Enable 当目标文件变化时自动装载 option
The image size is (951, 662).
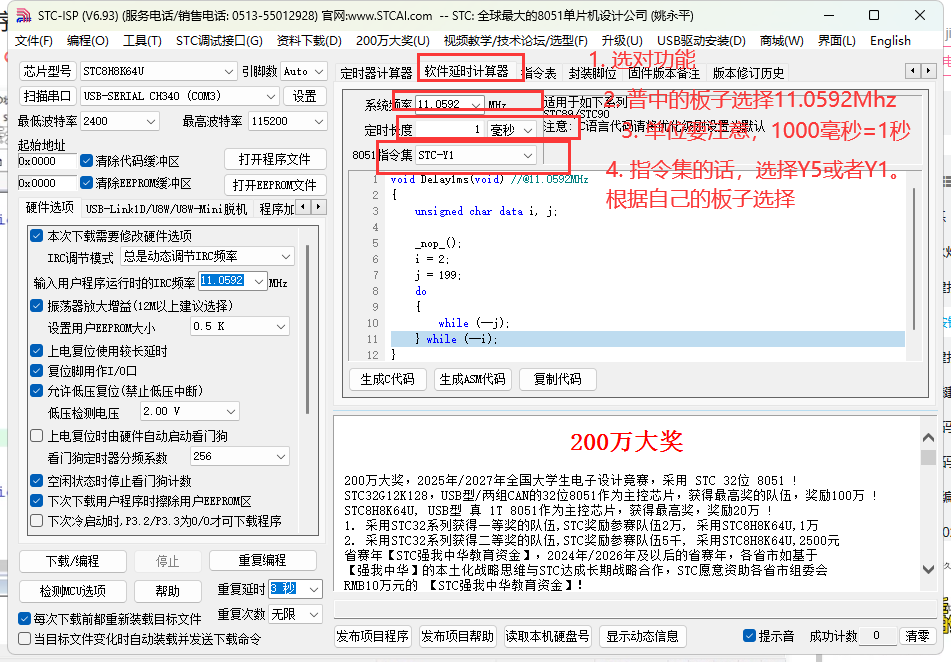24,639
